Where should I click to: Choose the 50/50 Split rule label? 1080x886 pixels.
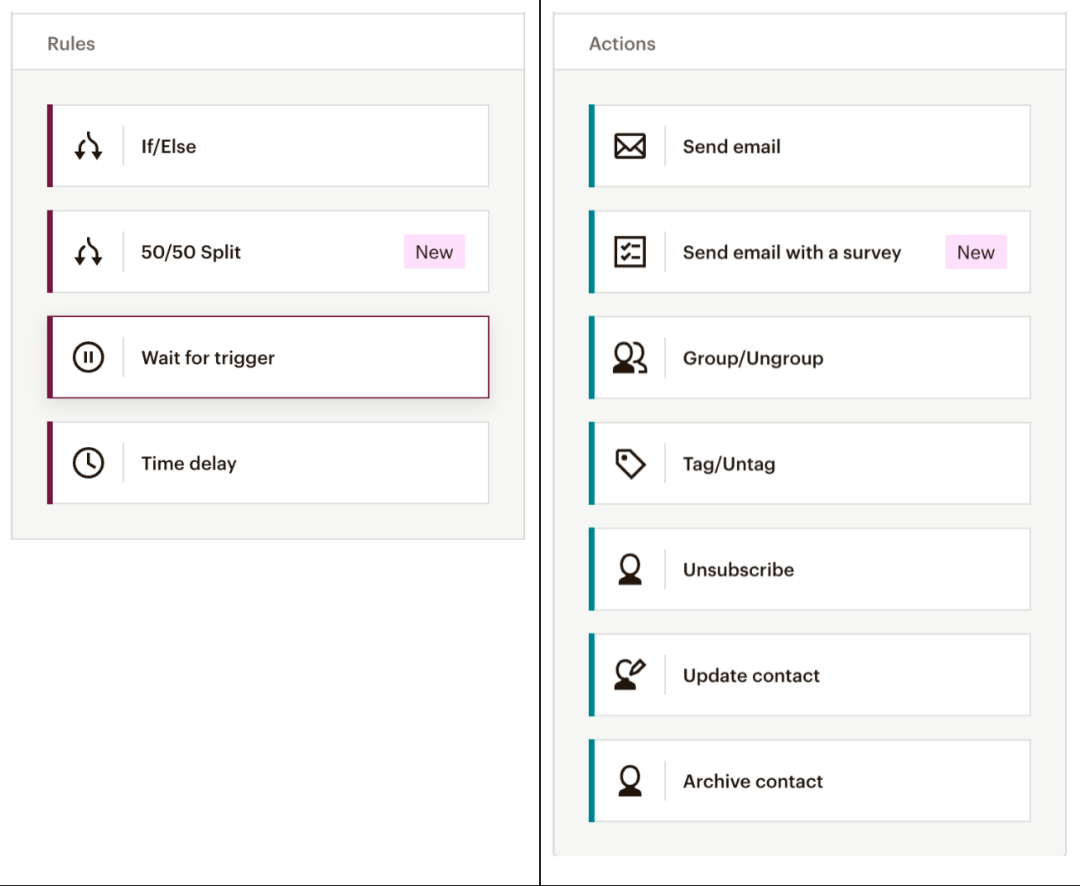click(191, 252)
